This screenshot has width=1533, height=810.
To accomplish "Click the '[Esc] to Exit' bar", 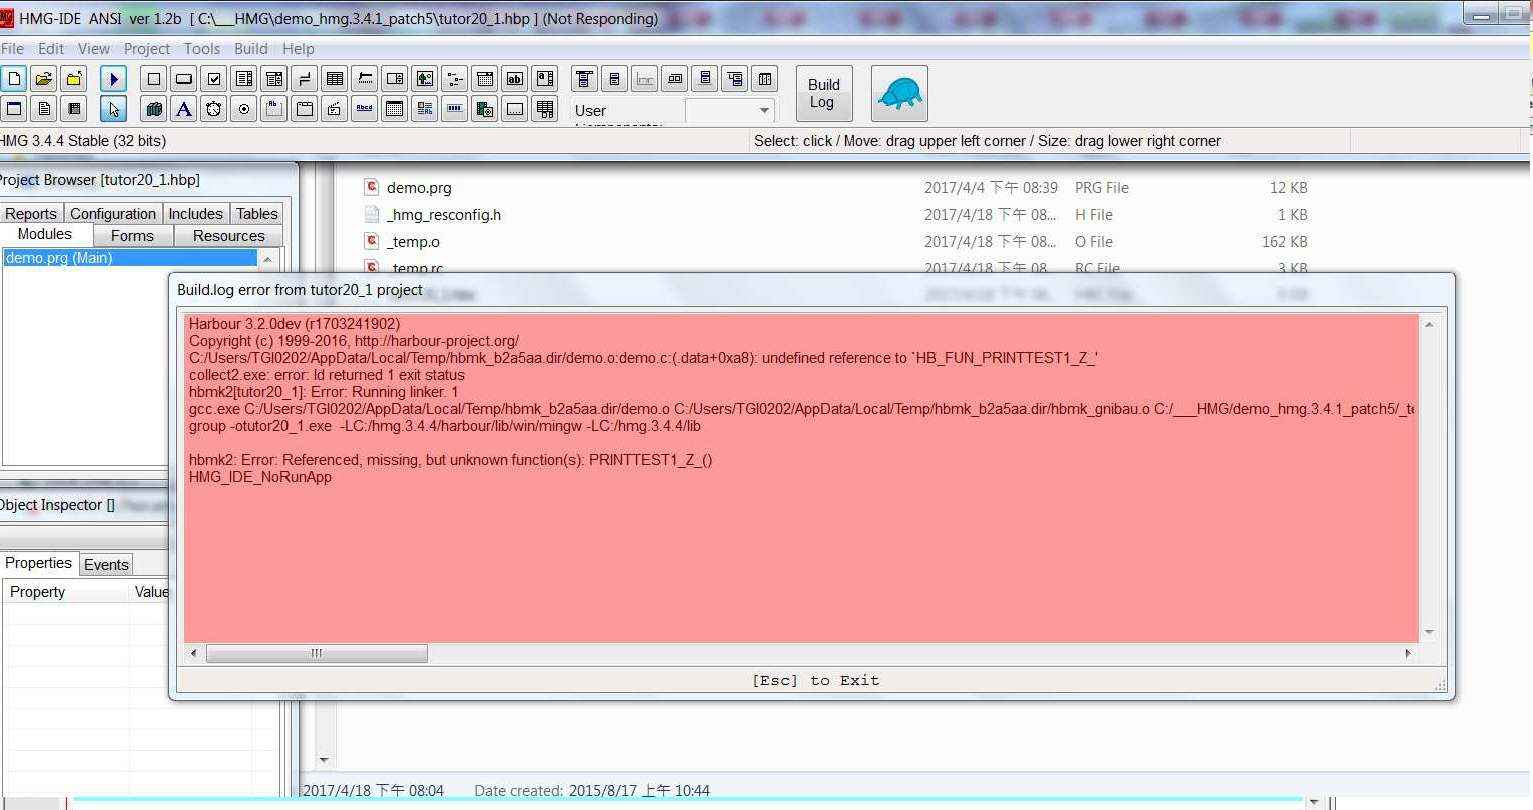I will (x=815, y=680).
